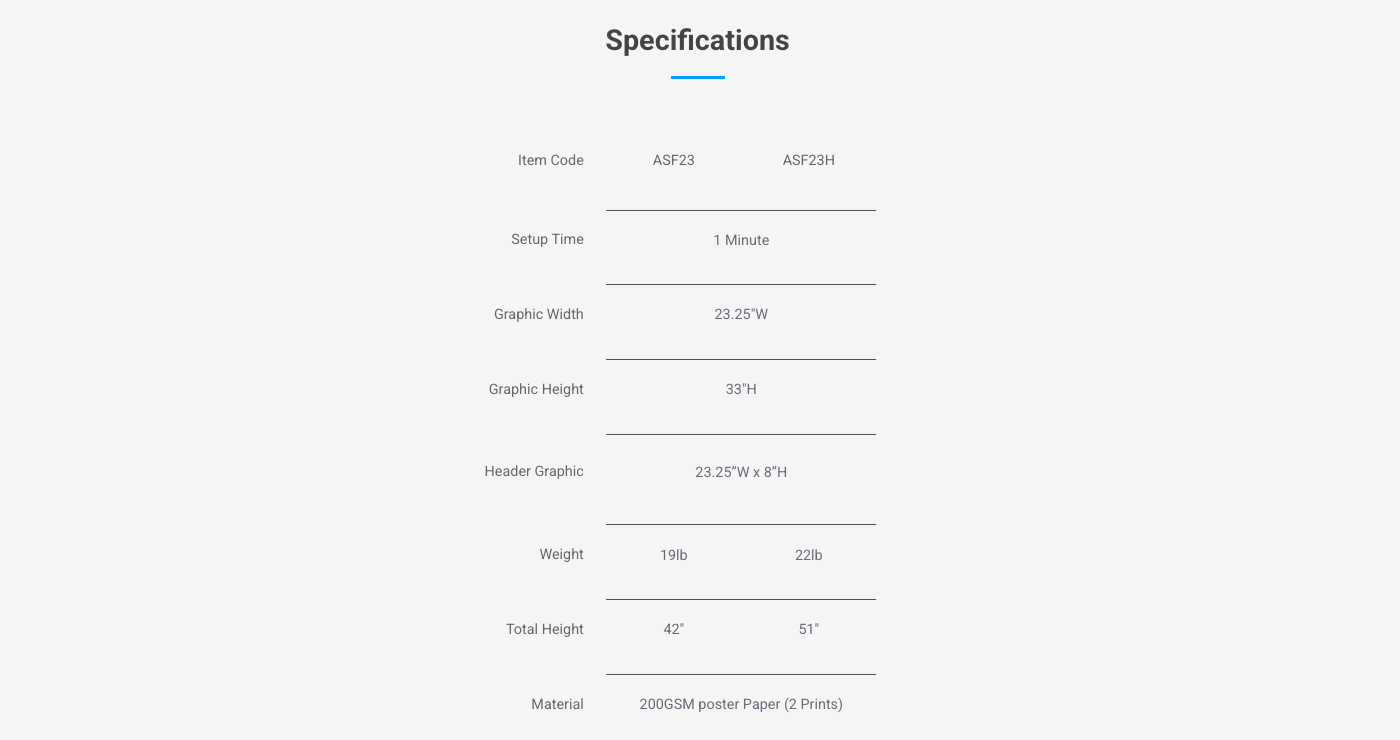
Task: Select the ASF23H item code
Action: pos(808,160)
